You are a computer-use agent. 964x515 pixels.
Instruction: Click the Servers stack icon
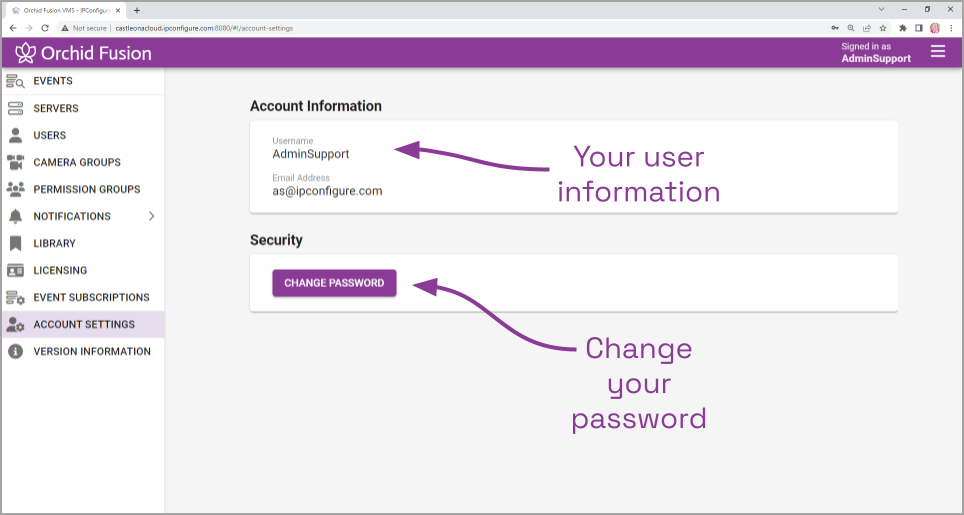15,108
